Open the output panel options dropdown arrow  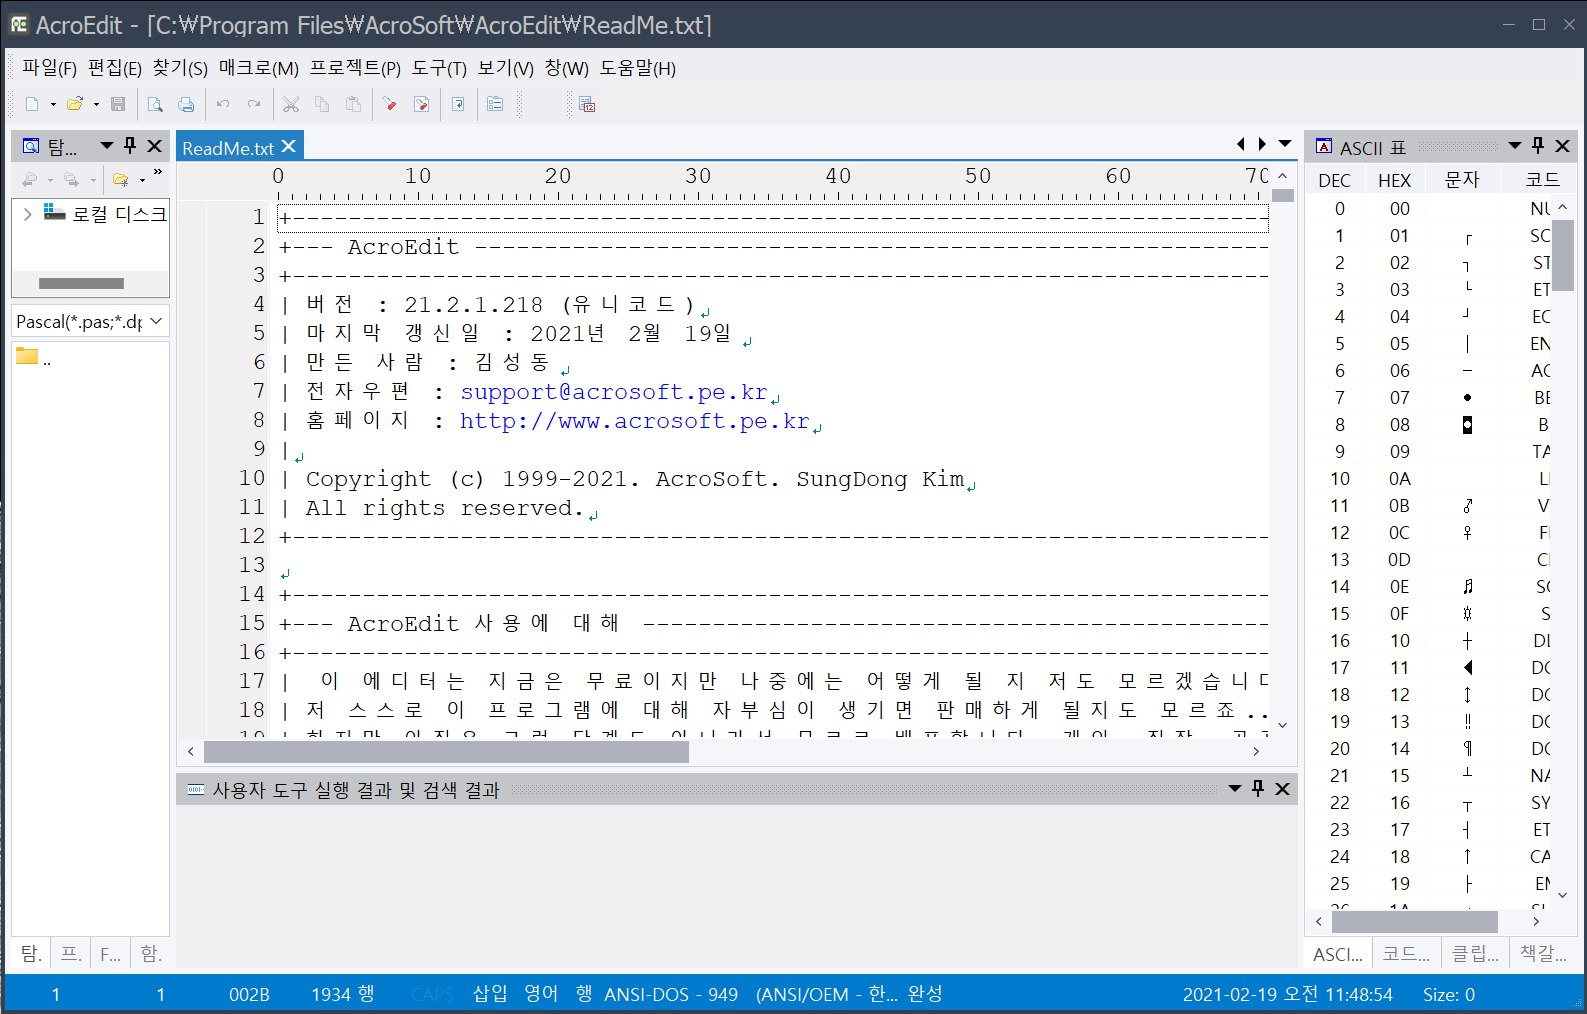tap(1235, 789)
